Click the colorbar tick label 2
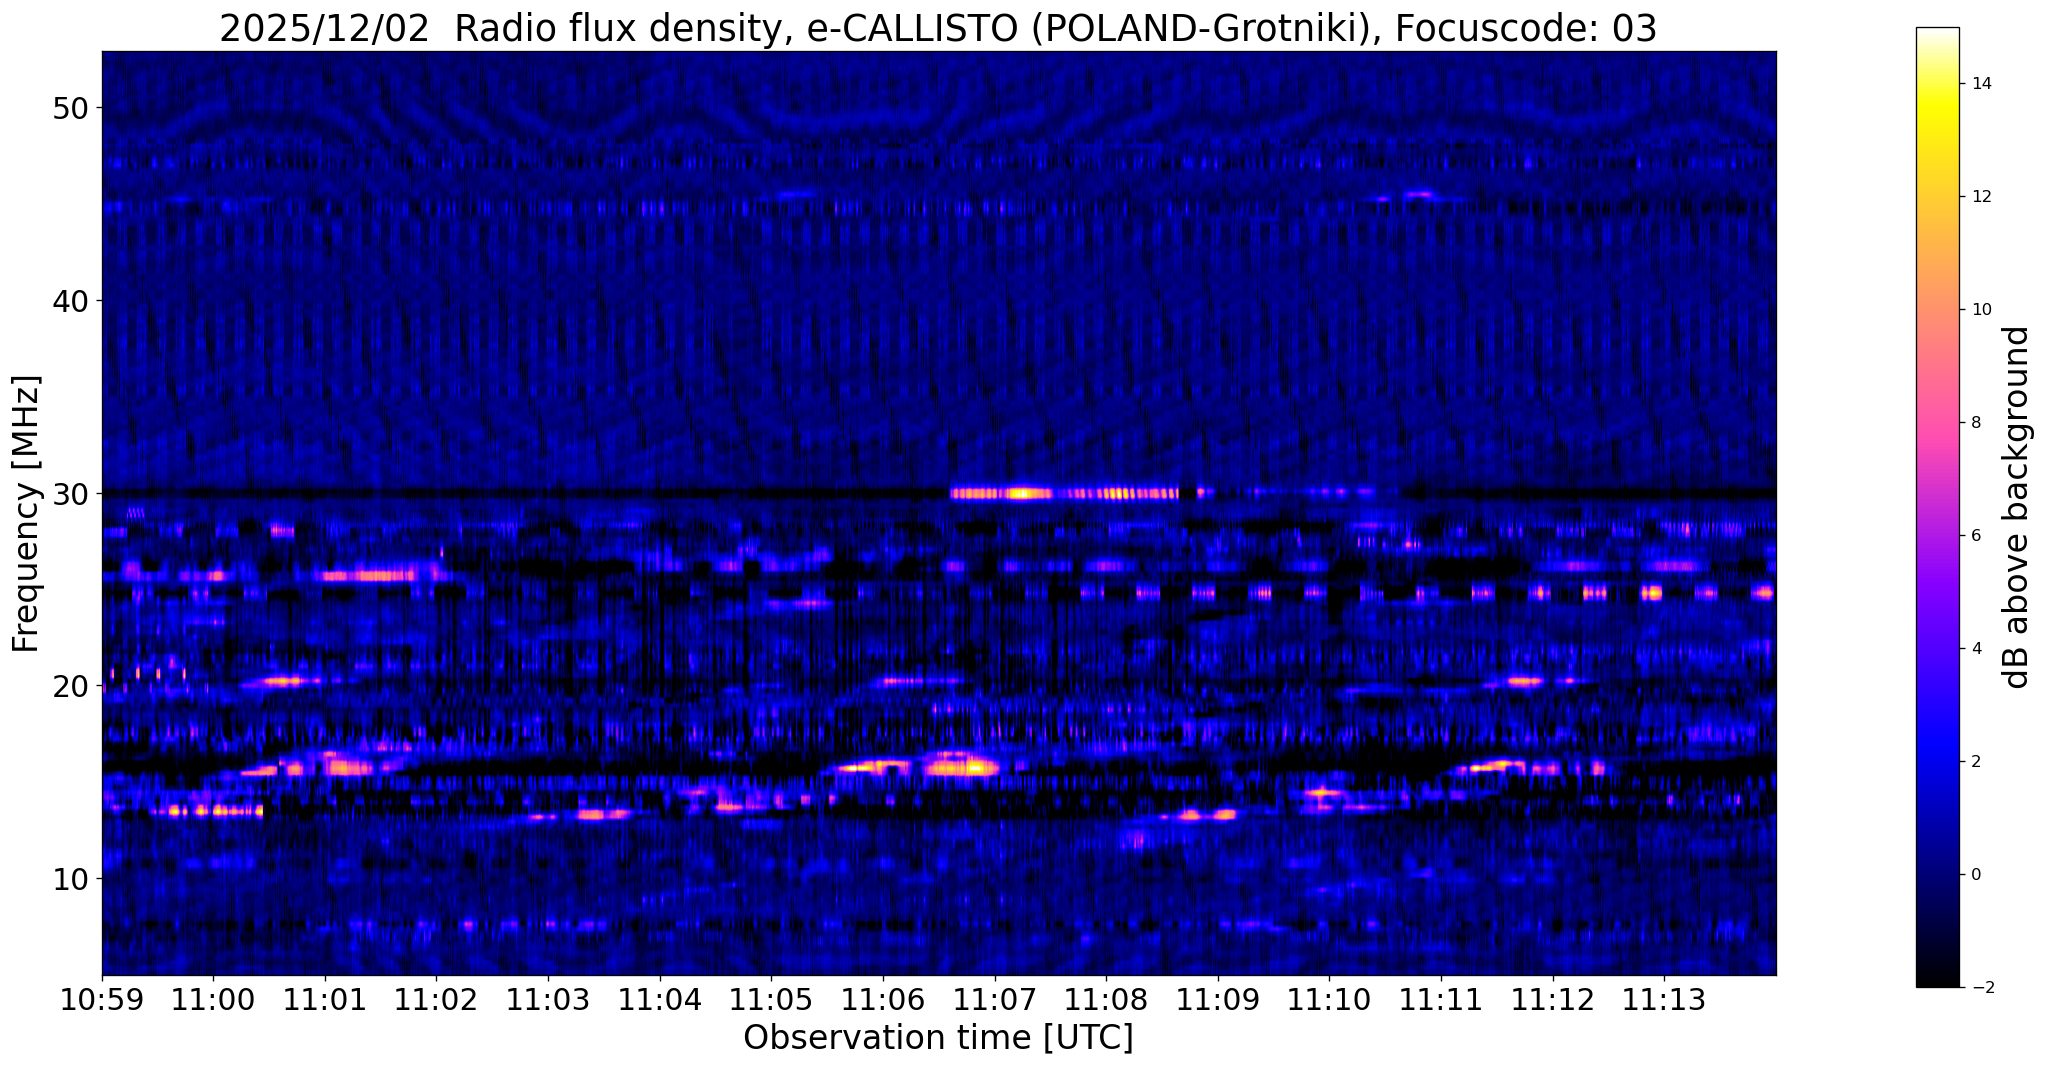This screenshot has width=2047, height=1067. 1975,762
